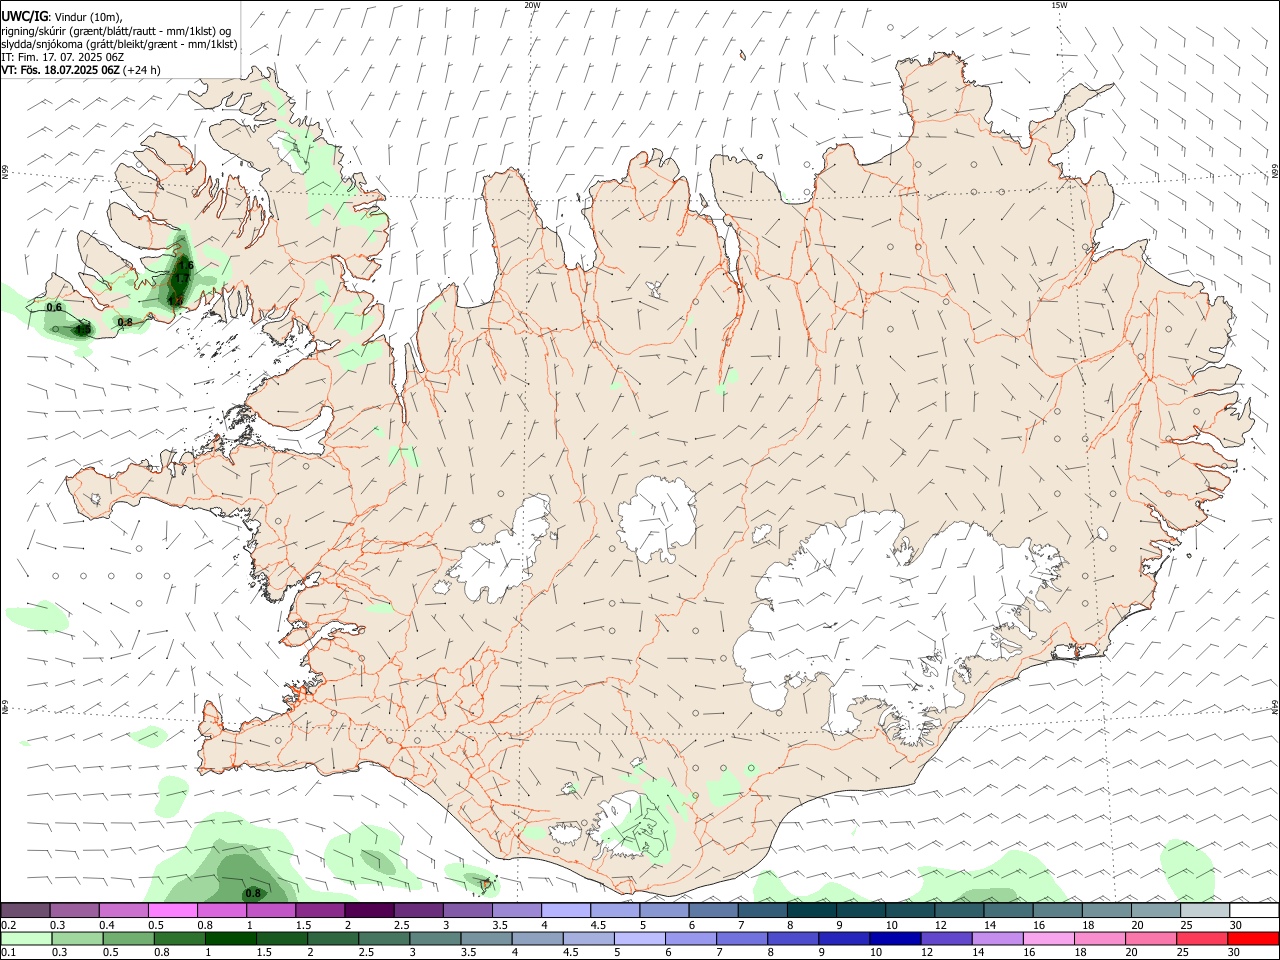The height and width of the screenshot is (960, 1280).
Task: Click the '1.6' precipitation value on the map
Action: tap(185, 265)
